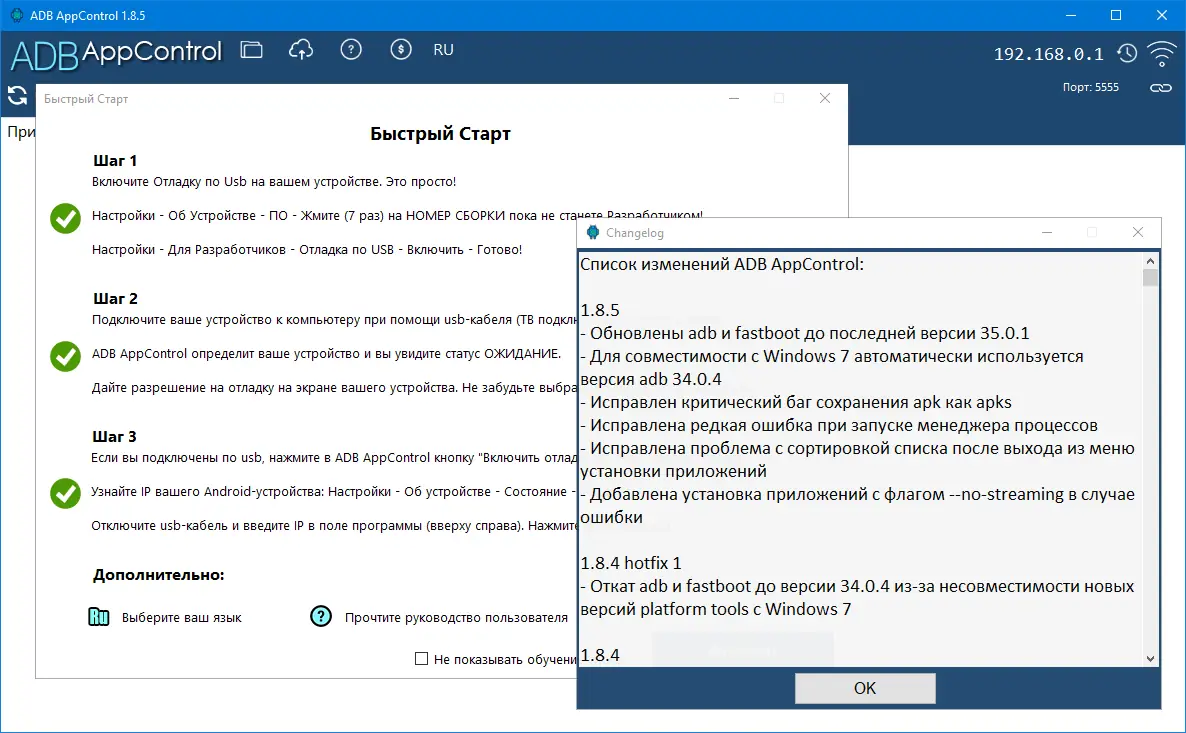Click Шаг 3 heading text
Screen dimensions: 1186x733
115,436
